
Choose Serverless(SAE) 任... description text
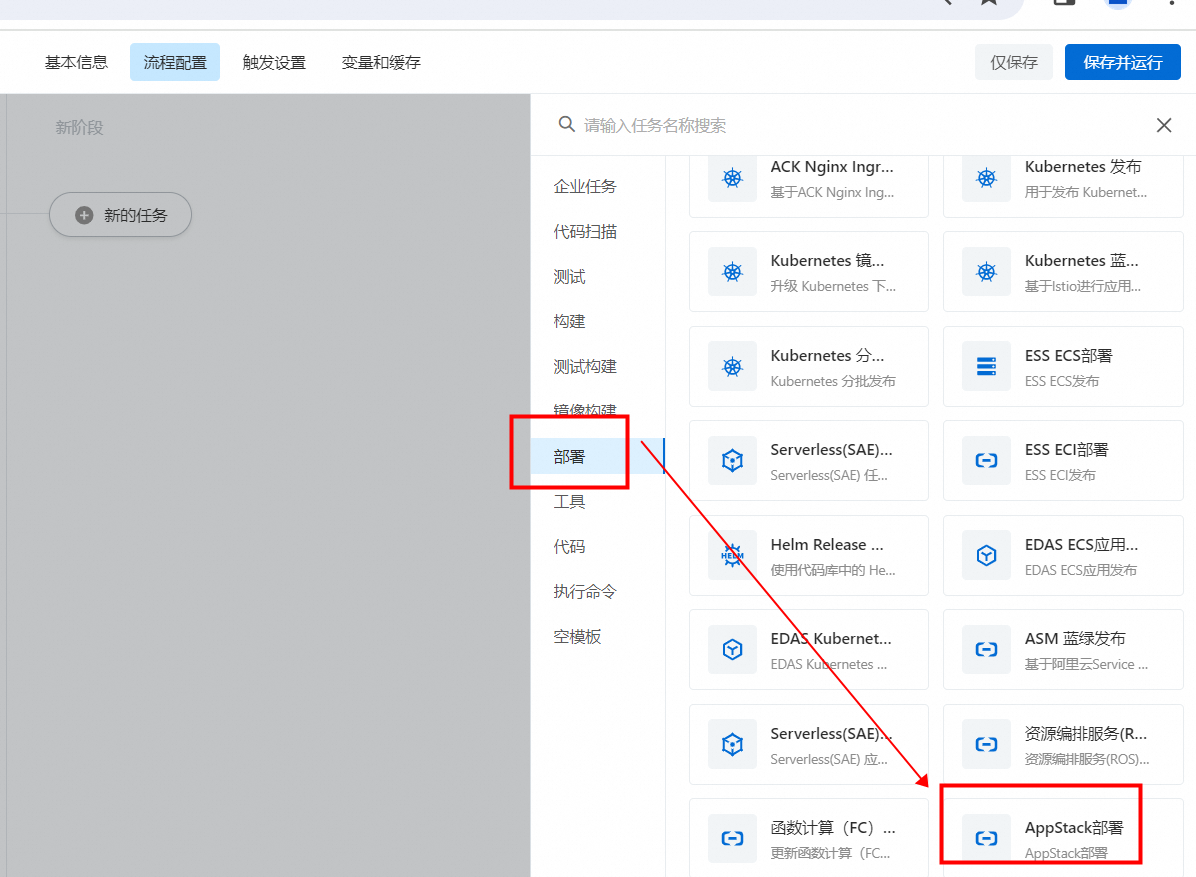tap(829, 475)
